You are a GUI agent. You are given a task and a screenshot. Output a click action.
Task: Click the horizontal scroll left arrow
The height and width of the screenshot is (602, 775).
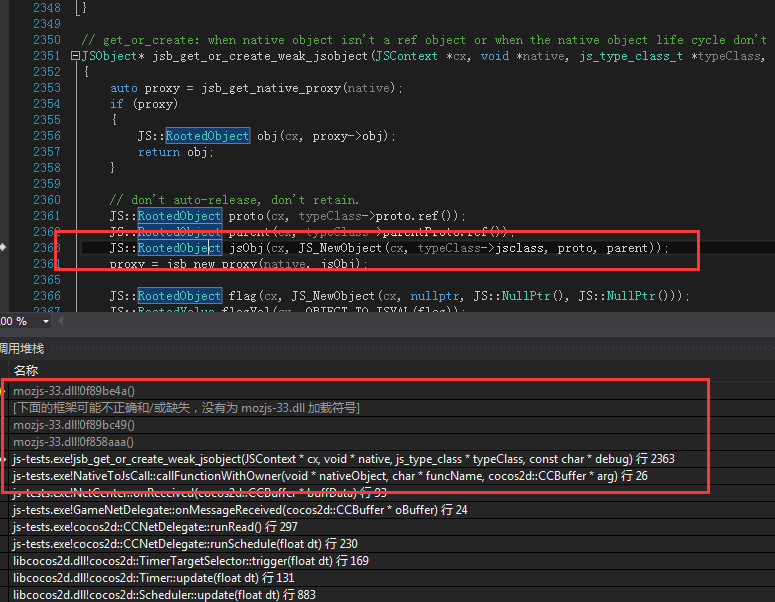tap(61, 321)
